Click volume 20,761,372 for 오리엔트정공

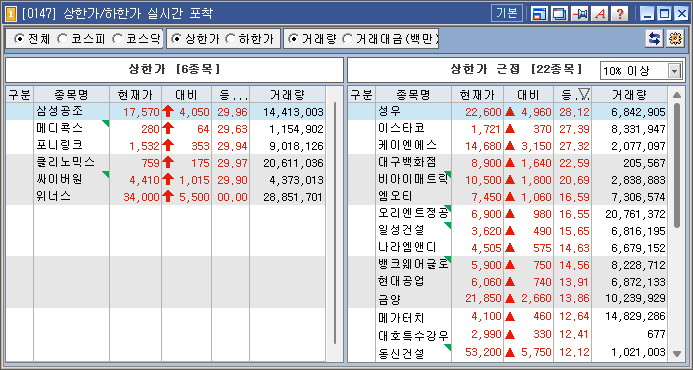click(x=635, y=214)
